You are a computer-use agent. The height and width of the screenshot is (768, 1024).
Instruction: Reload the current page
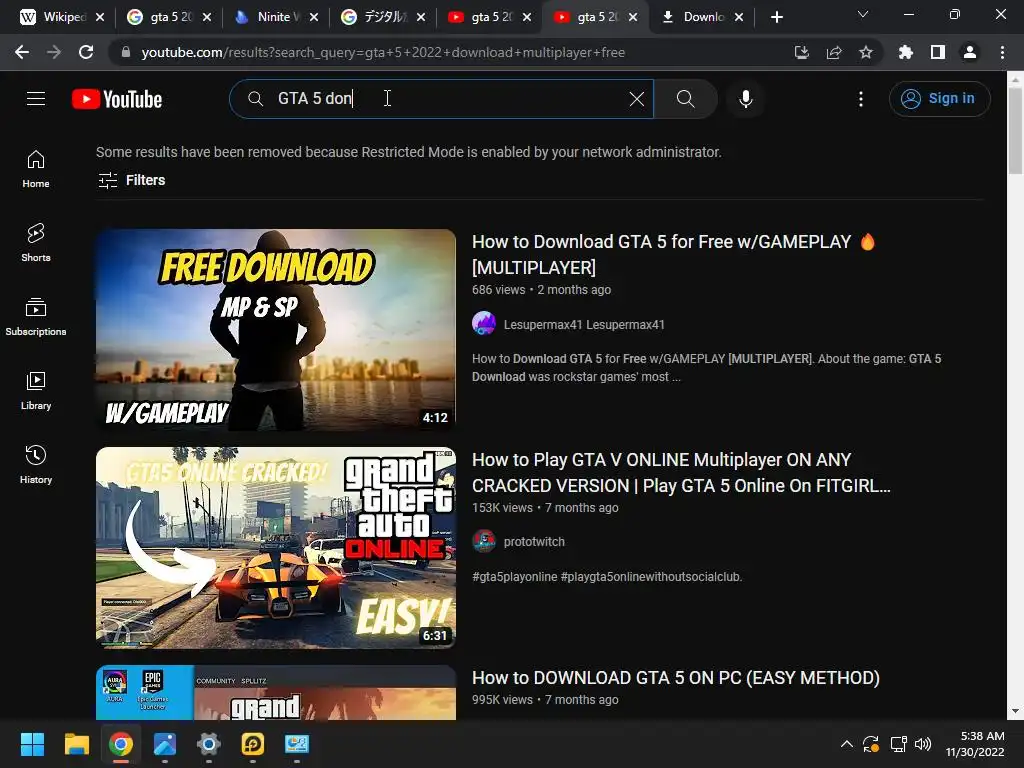(86, 52)
